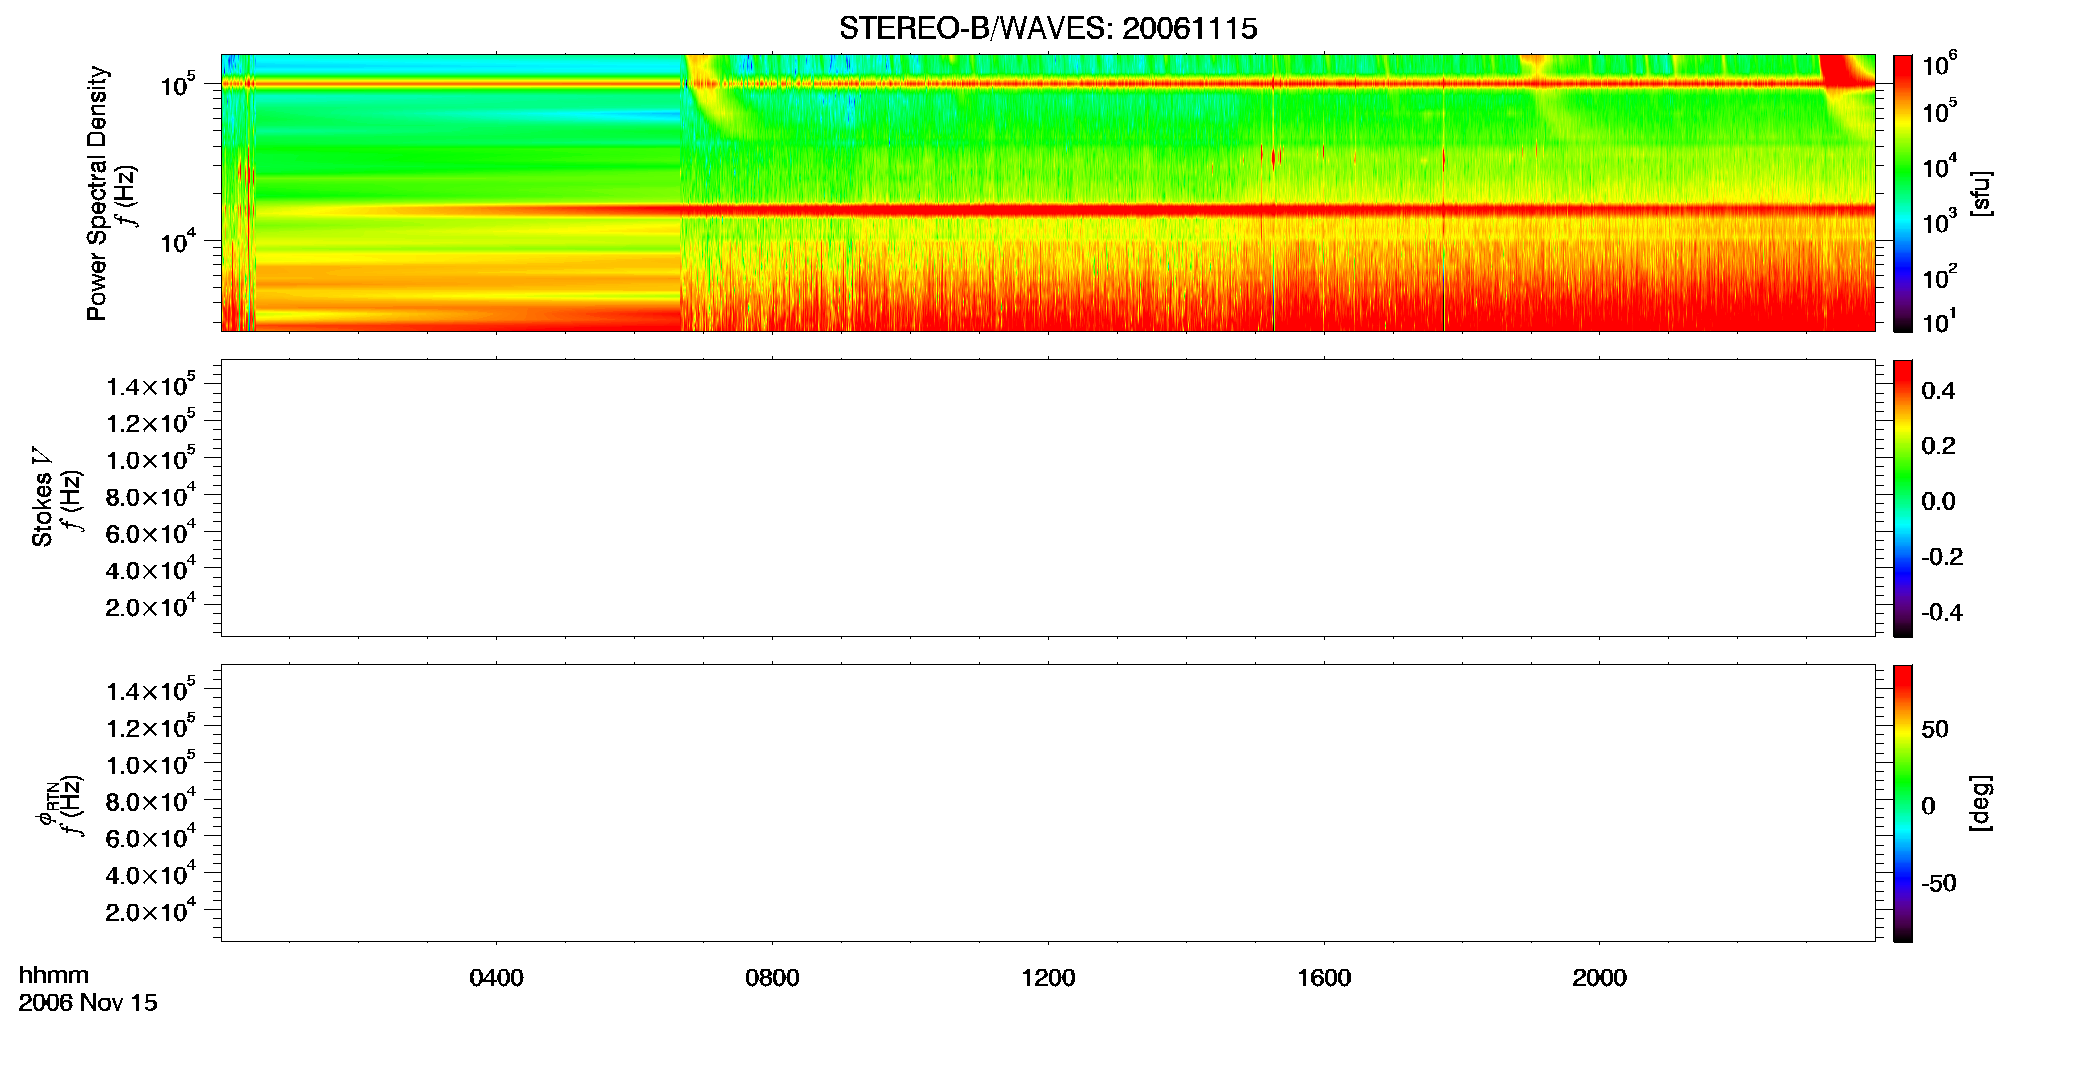
Task: Click the STEREO-B/WAVES: 20061115 plot title
Action: [1048, 28]
